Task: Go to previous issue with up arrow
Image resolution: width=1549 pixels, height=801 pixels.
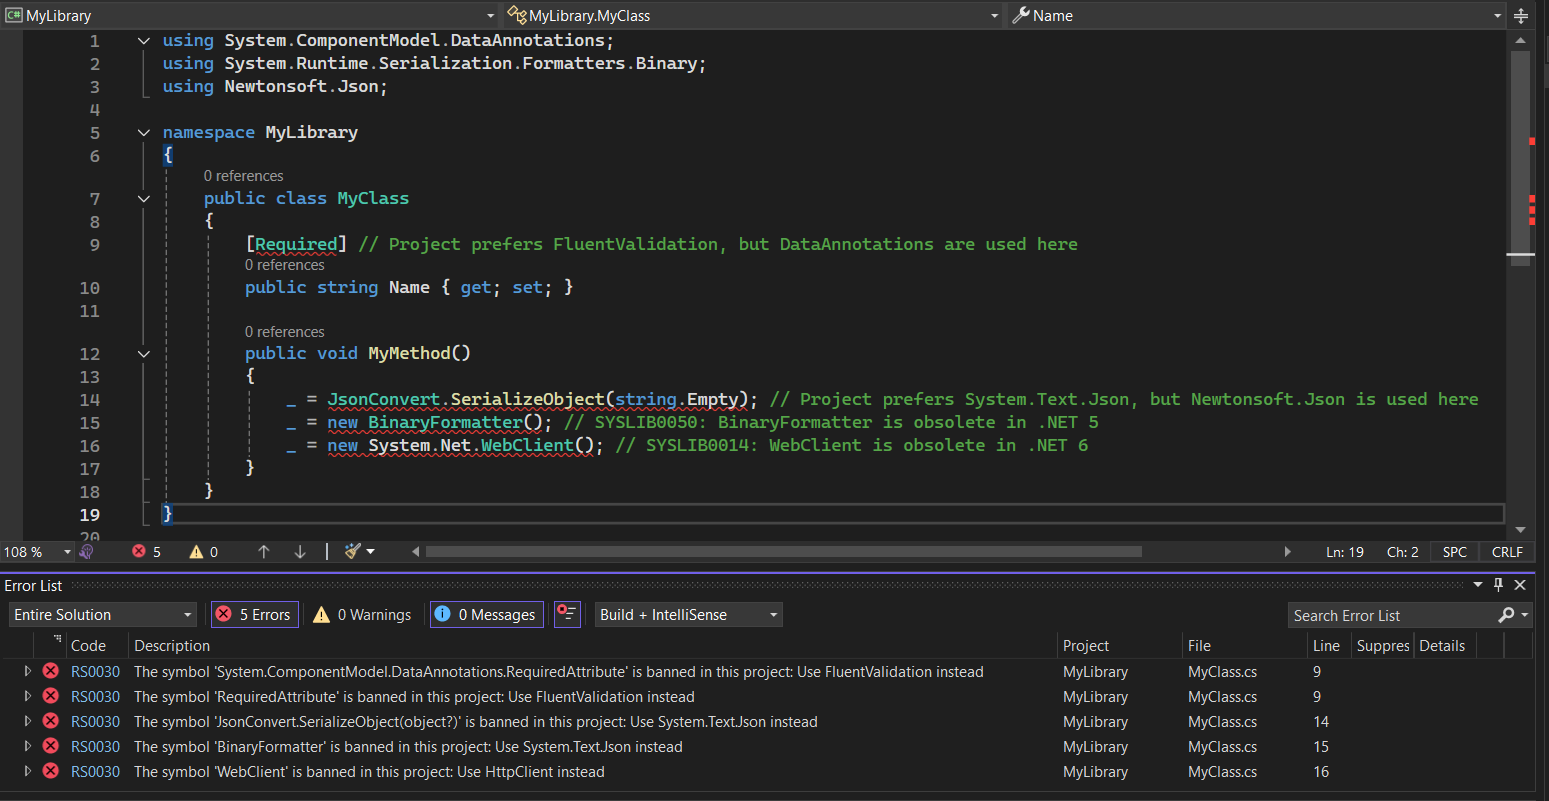Action: pos(264,552)
